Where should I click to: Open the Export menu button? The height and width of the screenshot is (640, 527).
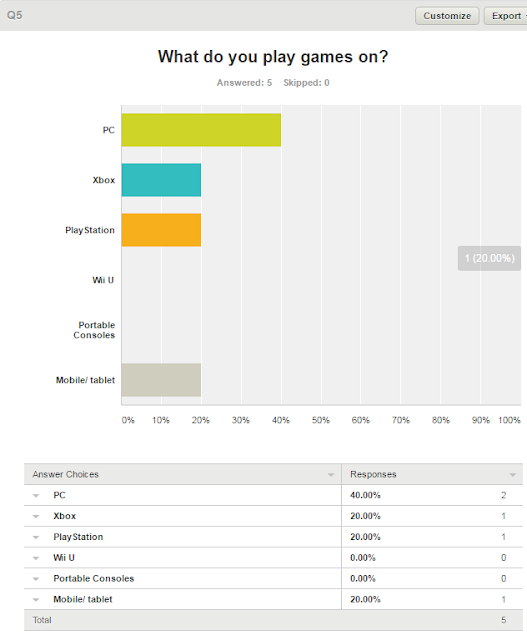coord(506,16)
